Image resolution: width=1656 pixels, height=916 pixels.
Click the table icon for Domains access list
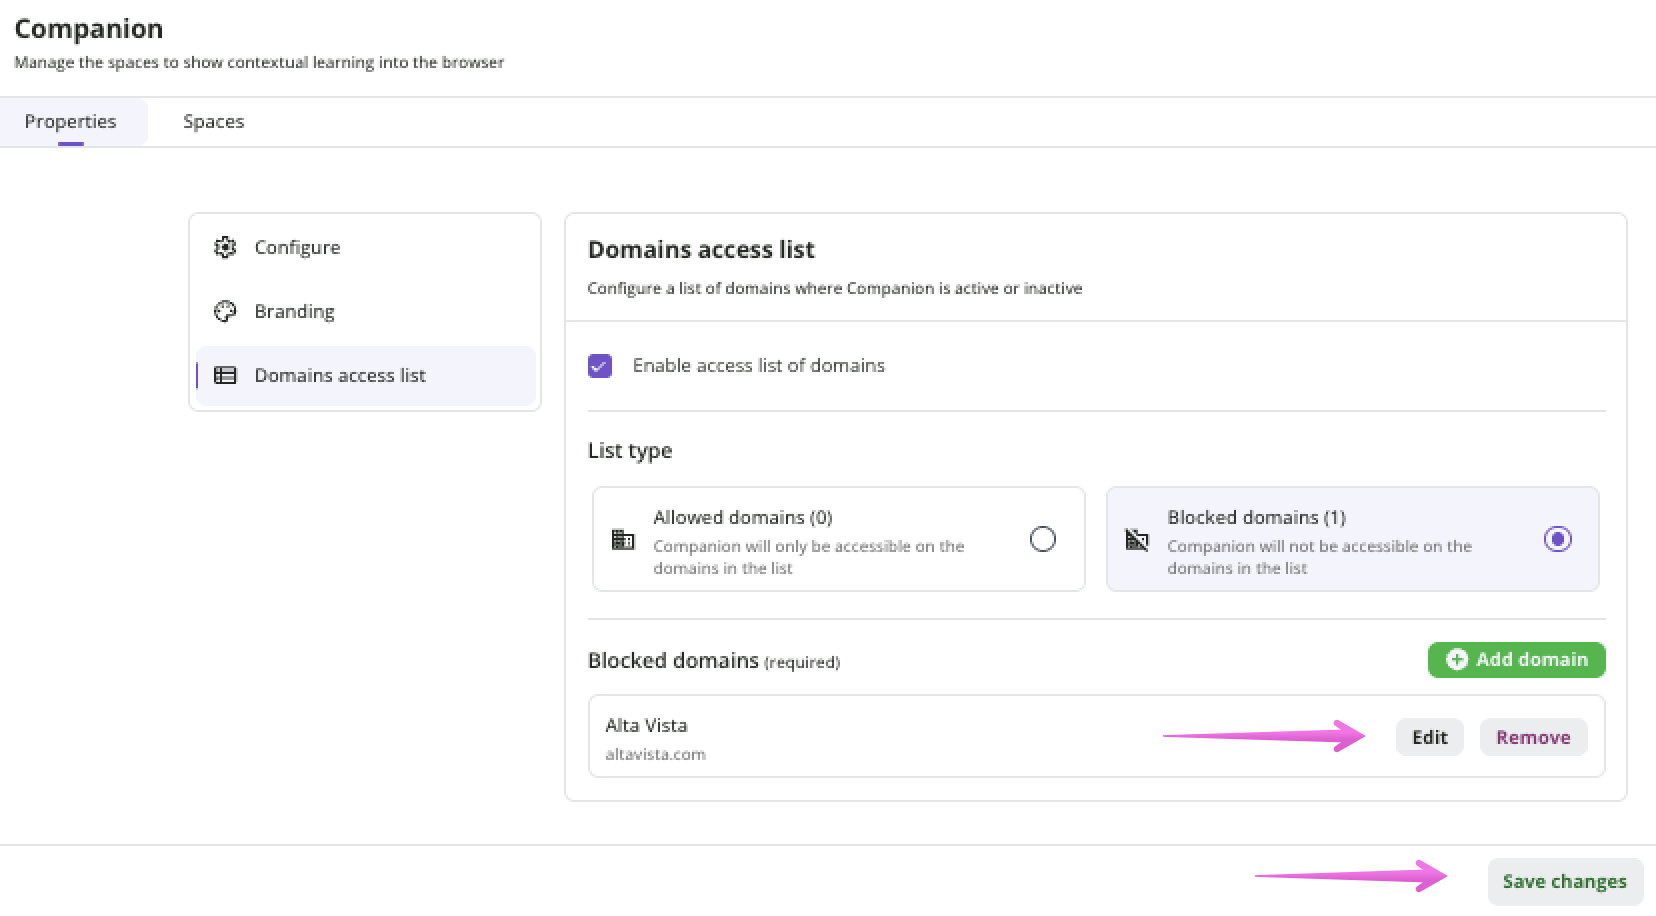coord(225,375)
